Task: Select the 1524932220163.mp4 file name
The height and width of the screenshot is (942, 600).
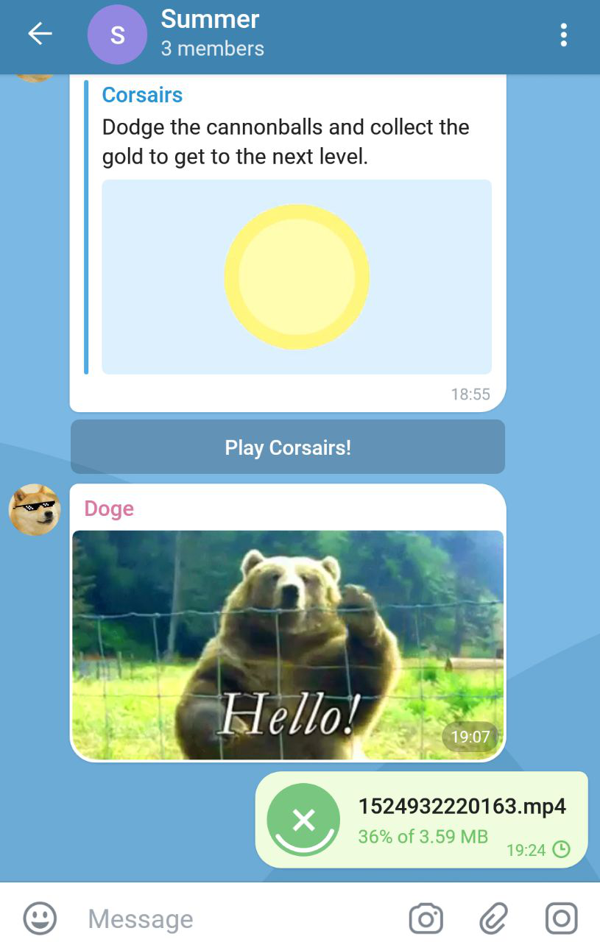Action: click(x=462, y=806)
